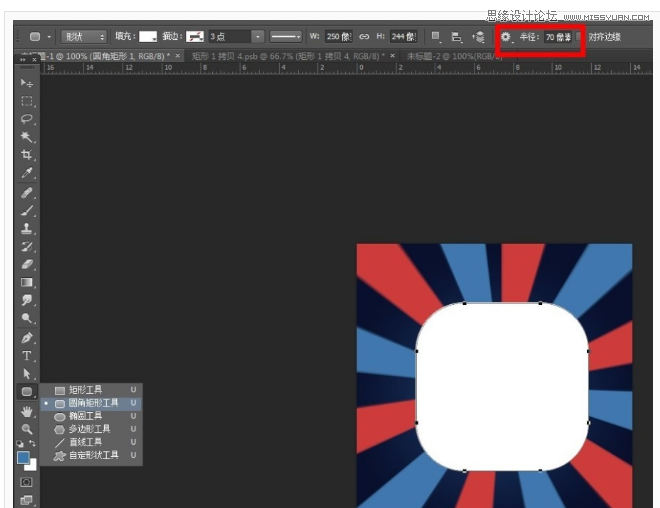The height and width of the screenshot is (508, 660).
Task: Switch to the 圆角矩形 1 document tab
Action: click(x=103, y=56)
